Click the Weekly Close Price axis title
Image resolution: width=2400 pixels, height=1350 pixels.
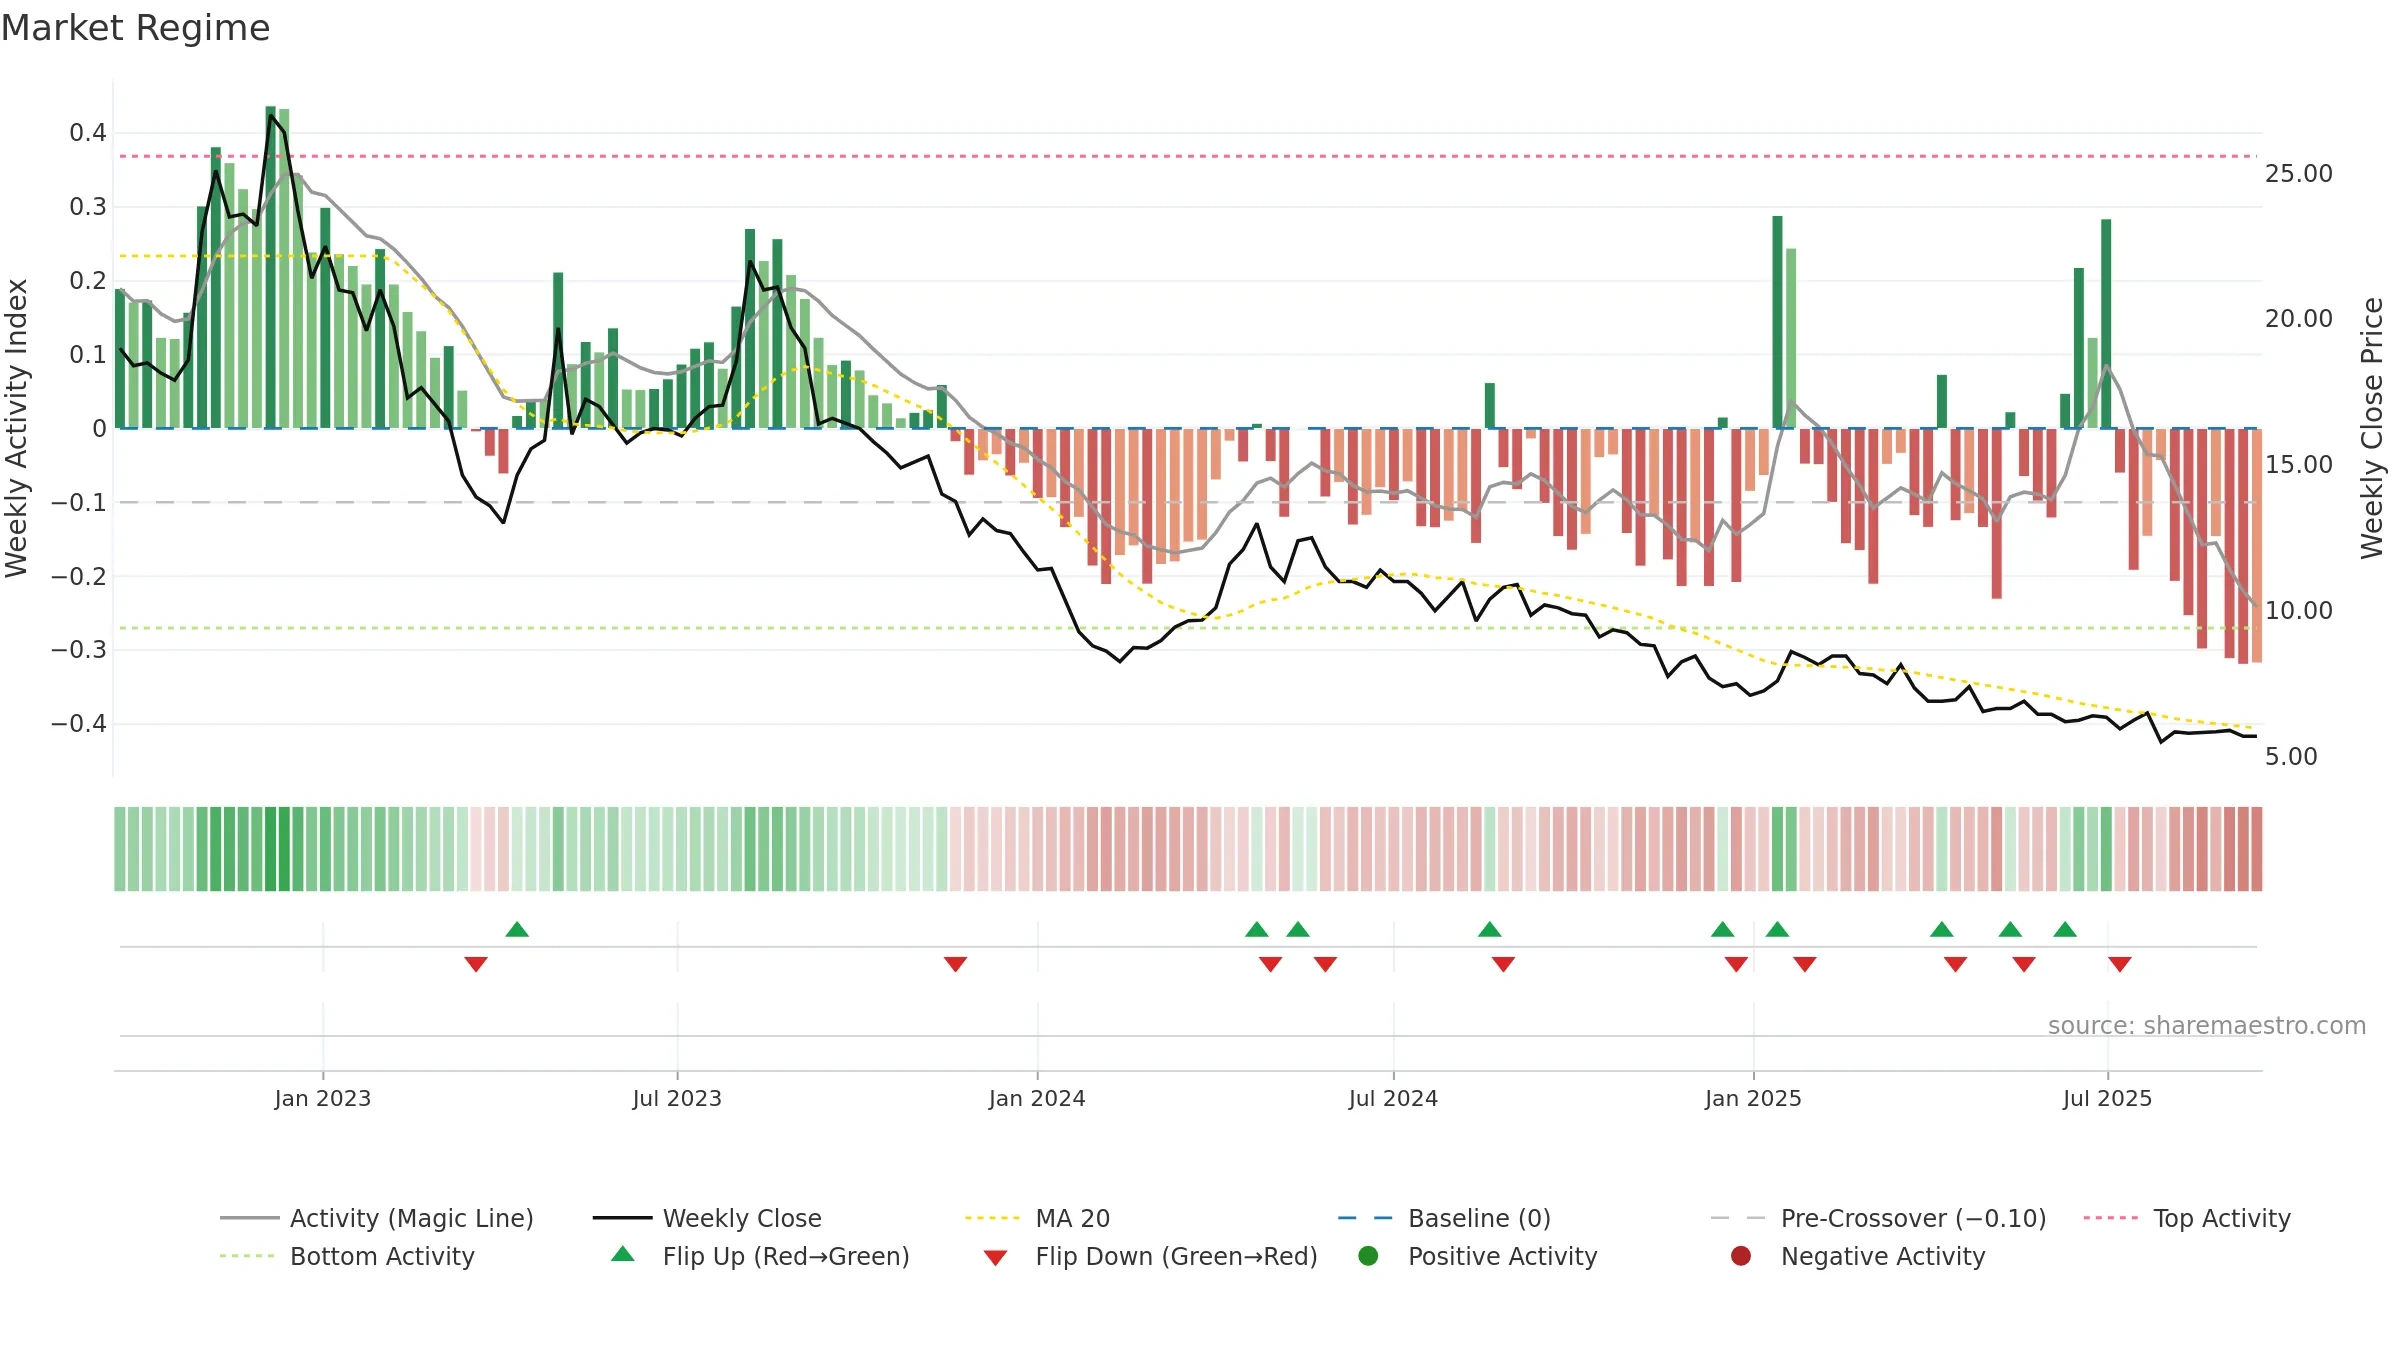[2372, 428]
